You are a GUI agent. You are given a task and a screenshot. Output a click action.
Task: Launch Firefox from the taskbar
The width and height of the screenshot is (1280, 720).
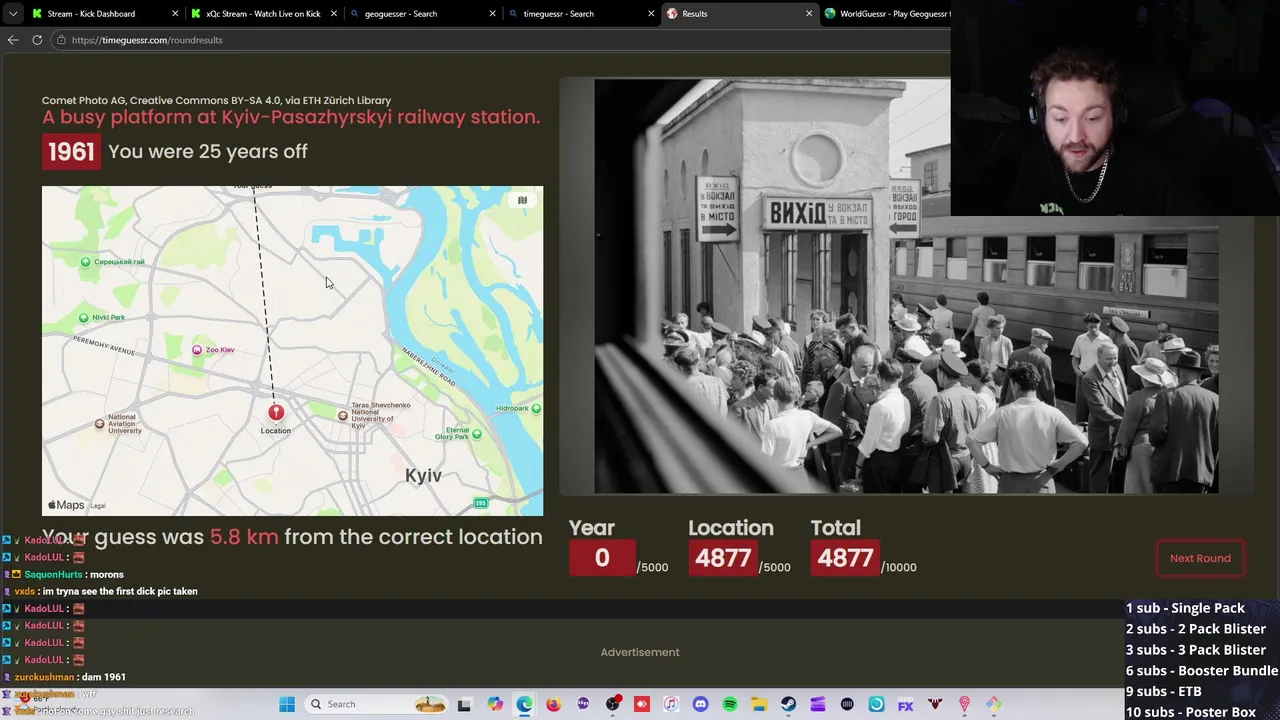tap(553, 704)
